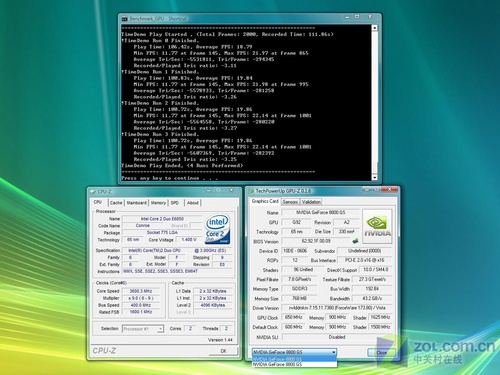Click the Bus Interface field in GPU-Z
Image resolution: width=500 pixels, height=375 pixels.
click(x=364, y=260)
